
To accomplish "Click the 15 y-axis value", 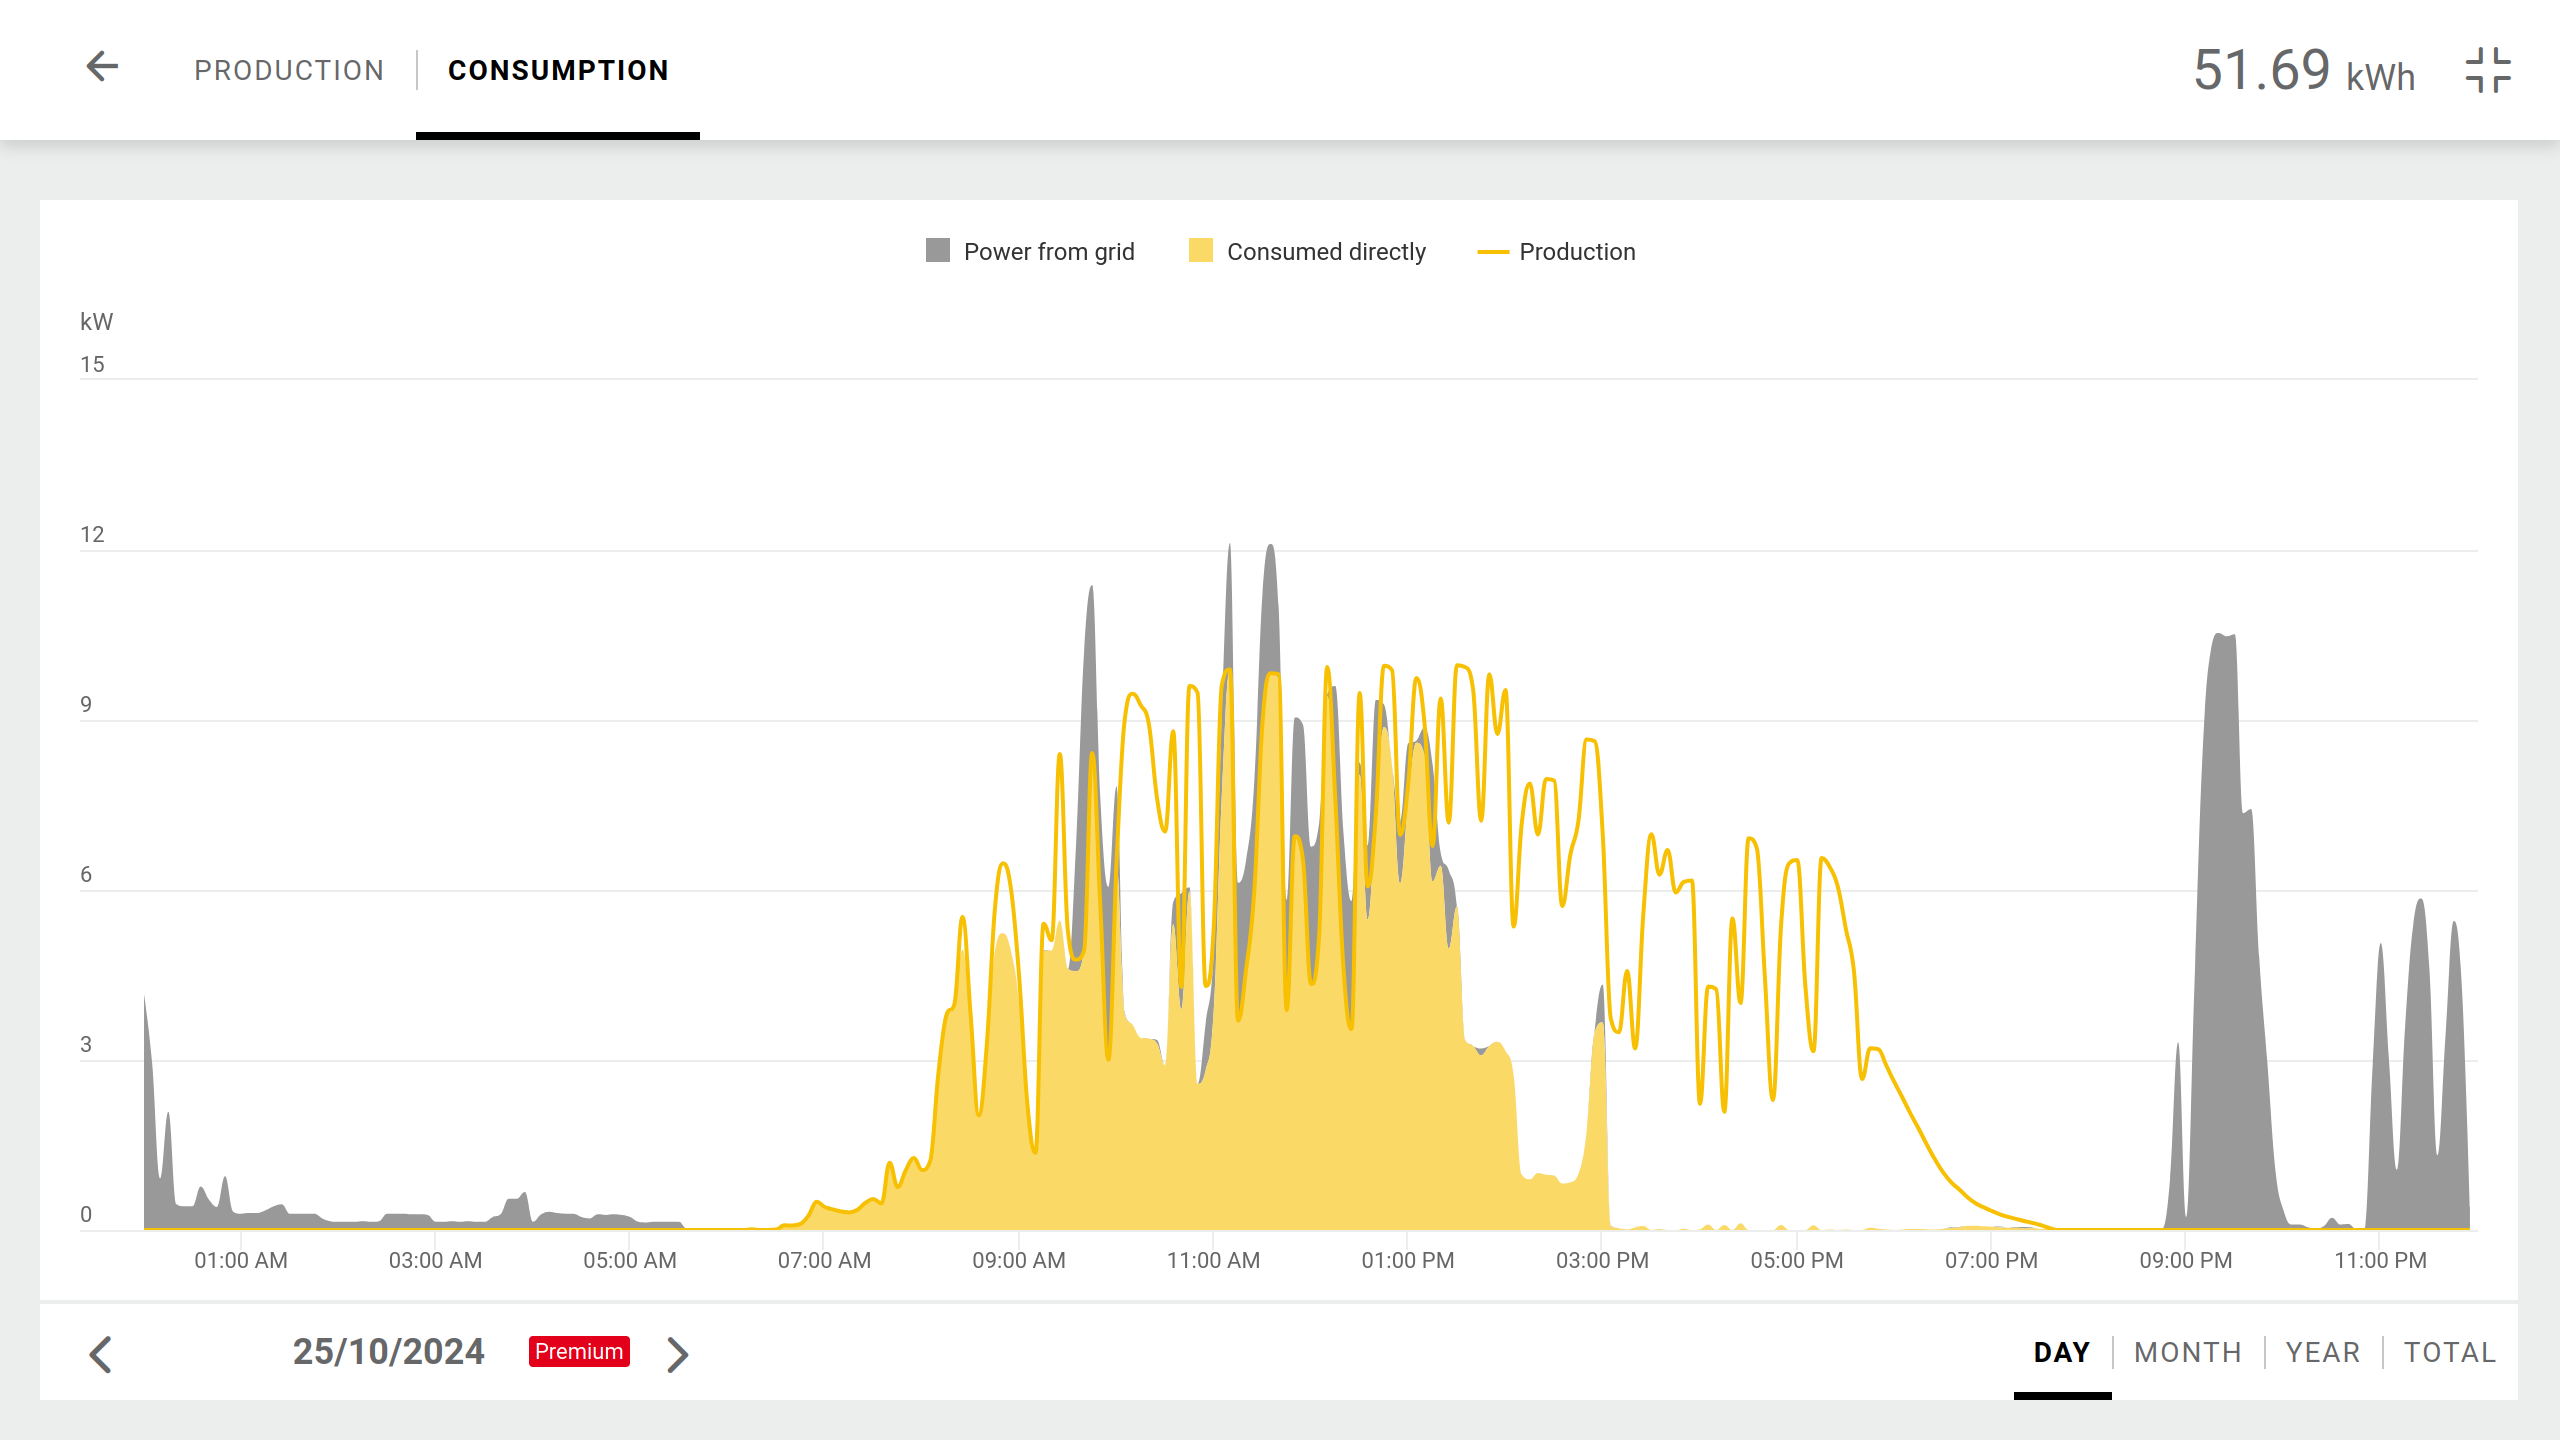I will click(x=92, y=364).
